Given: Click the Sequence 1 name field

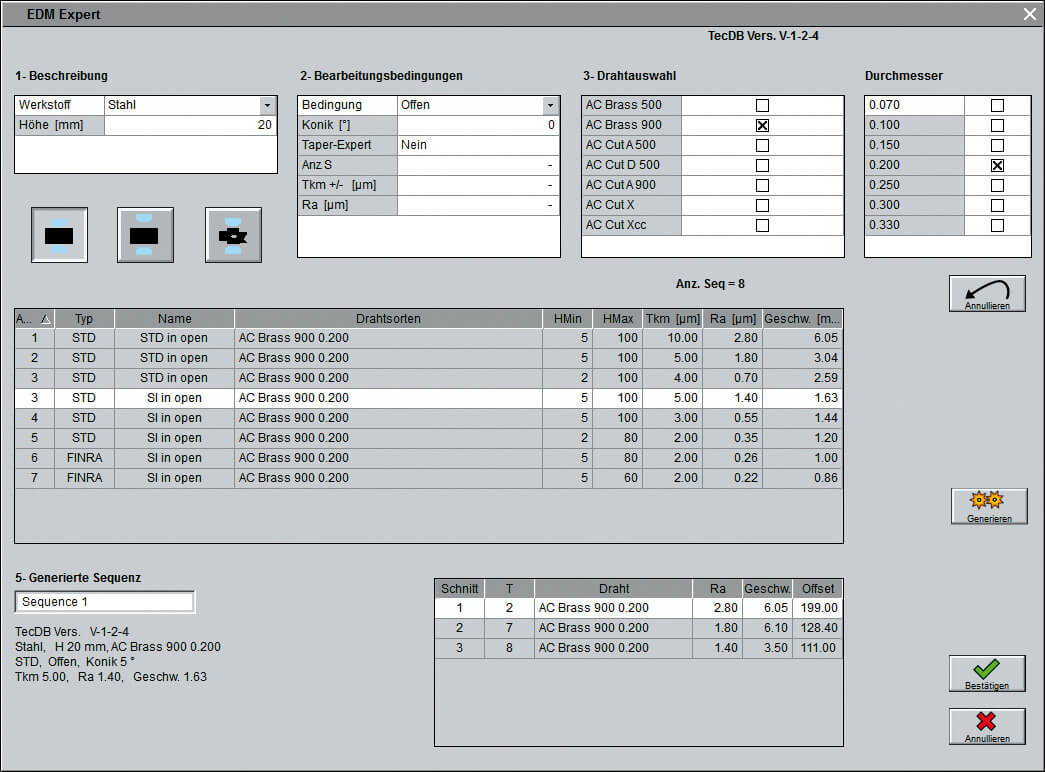Looking at the screenshot, I should click(x=105, y=602).
